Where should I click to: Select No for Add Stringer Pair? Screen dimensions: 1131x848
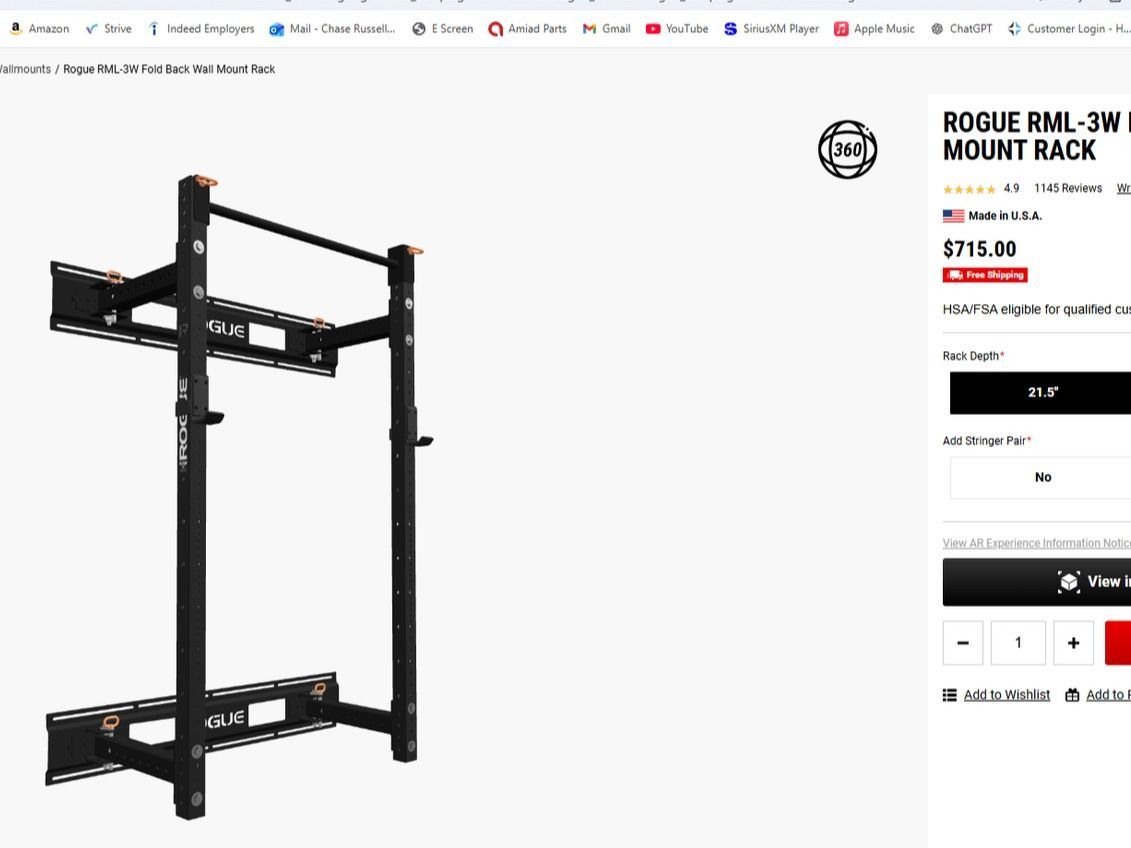click(1040, 477)
